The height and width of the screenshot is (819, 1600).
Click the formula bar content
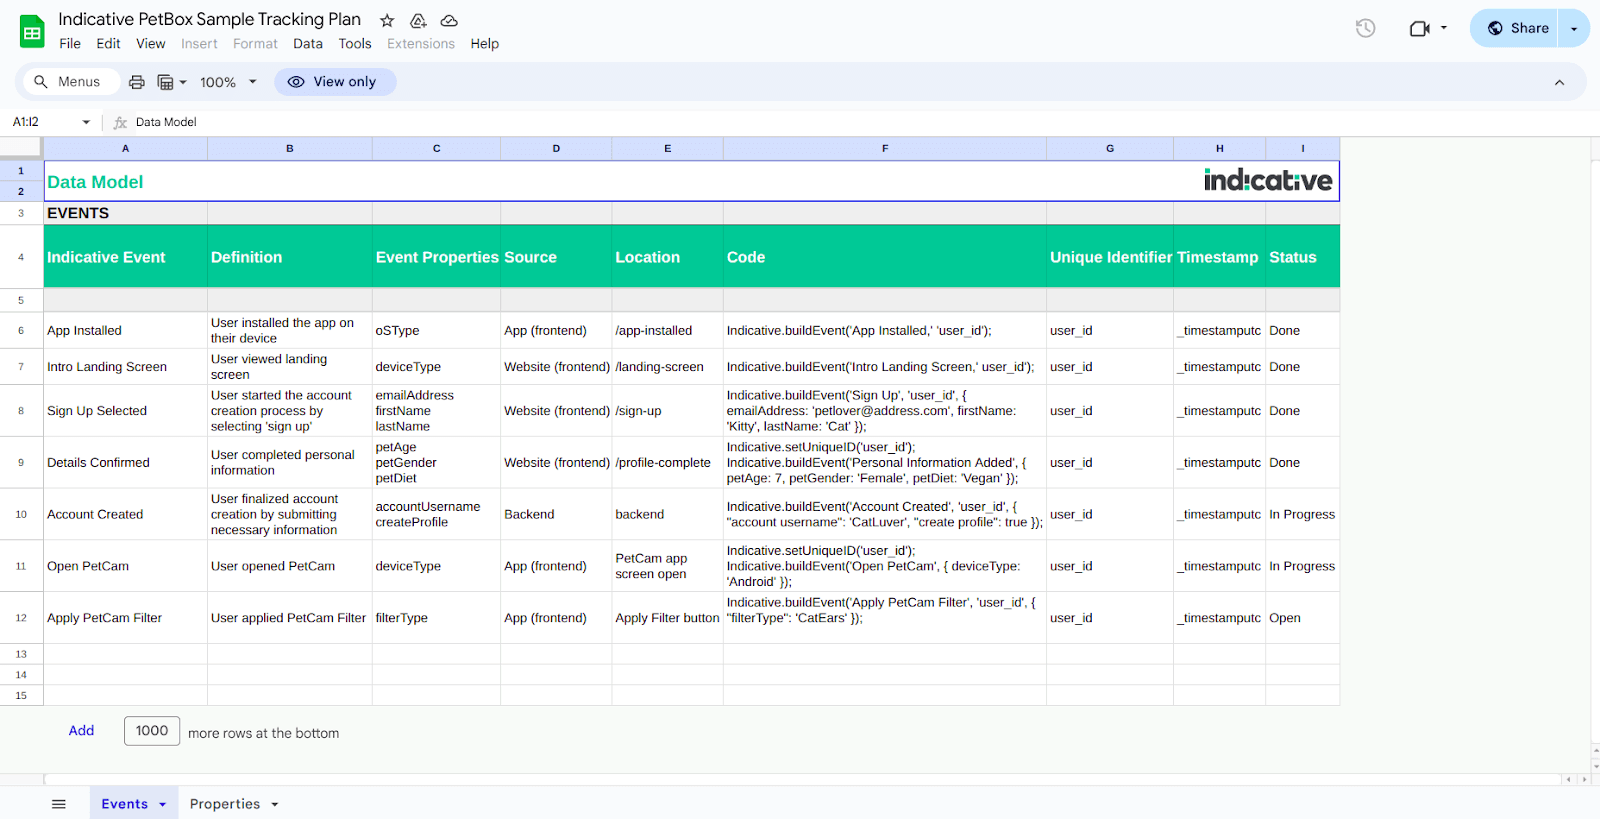(x=166, y=122)
